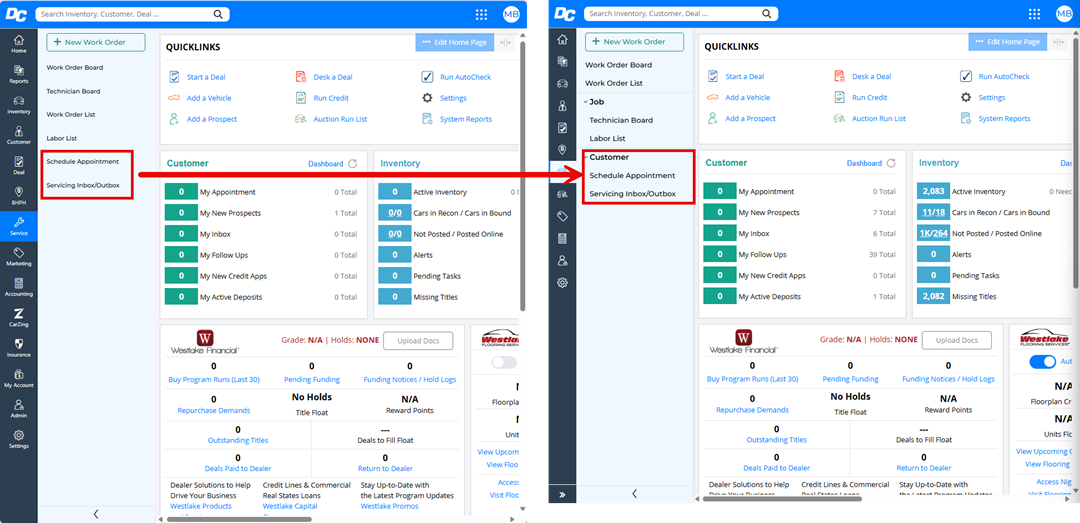Click the 1K/264 Not Posted count
This screenshot has height=523, width=1080.
933,234
